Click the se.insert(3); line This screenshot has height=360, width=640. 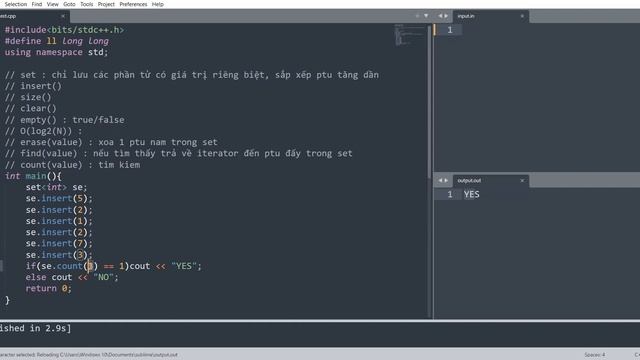pyautogui.click(x=59, y=255)
